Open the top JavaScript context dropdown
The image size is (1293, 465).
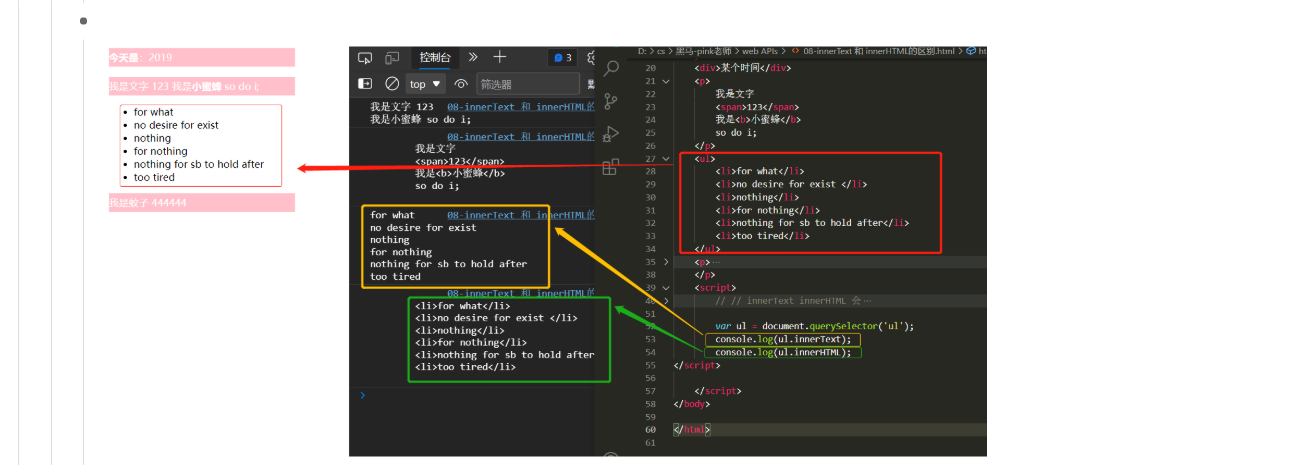coord(427,84)
